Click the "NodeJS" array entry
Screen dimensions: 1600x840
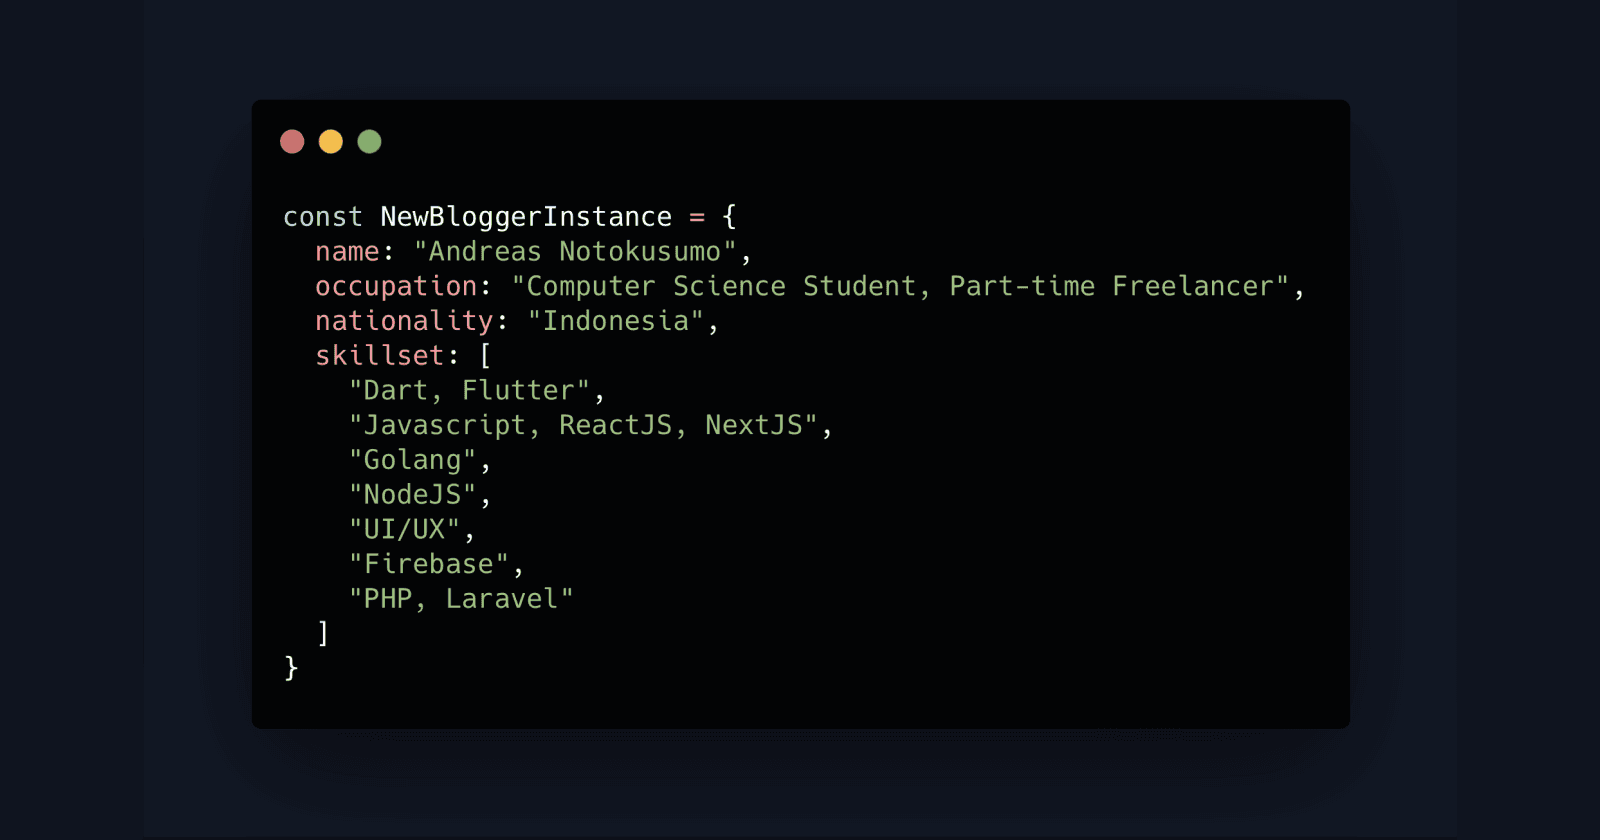412,495
